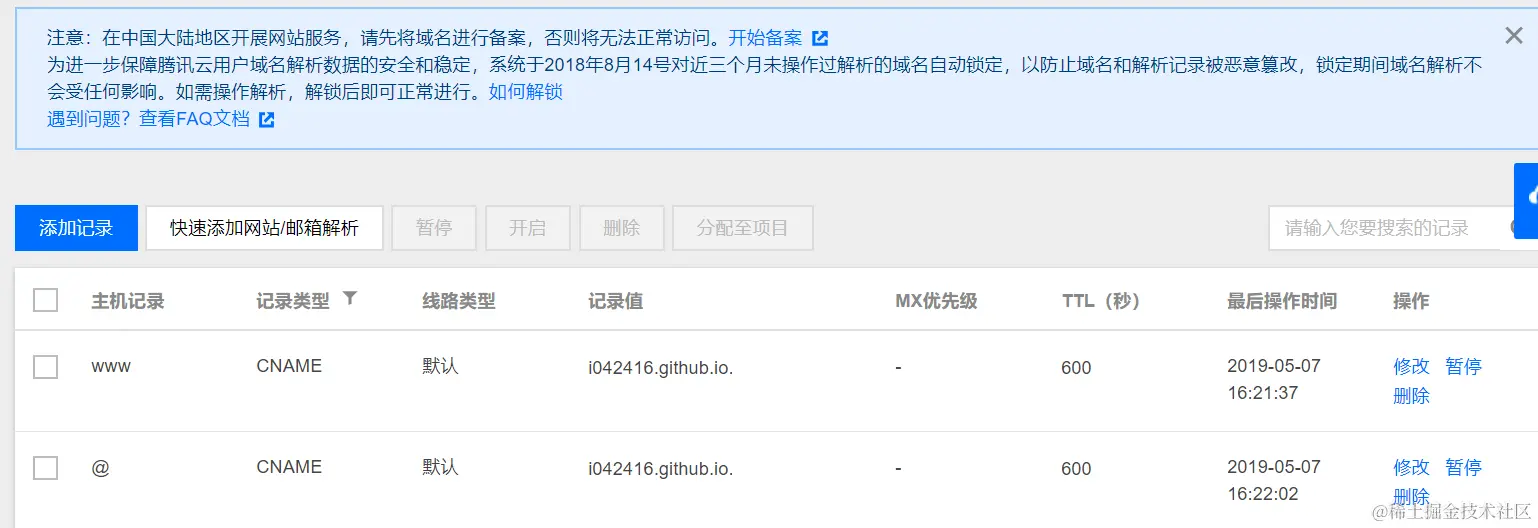Click TTL value 600 in @ row

(x=1076, y=468)
